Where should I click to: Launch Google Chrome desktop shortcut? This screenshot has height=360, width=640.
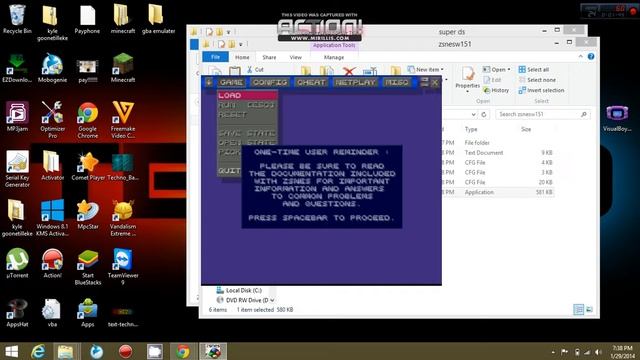click(87, 119)
